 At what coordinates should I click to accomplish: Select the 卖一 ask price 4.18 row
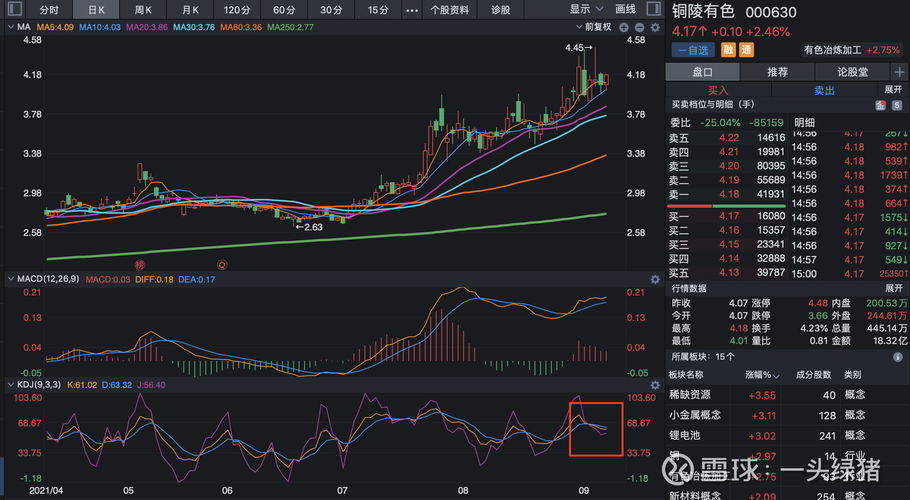coord(727,194)
